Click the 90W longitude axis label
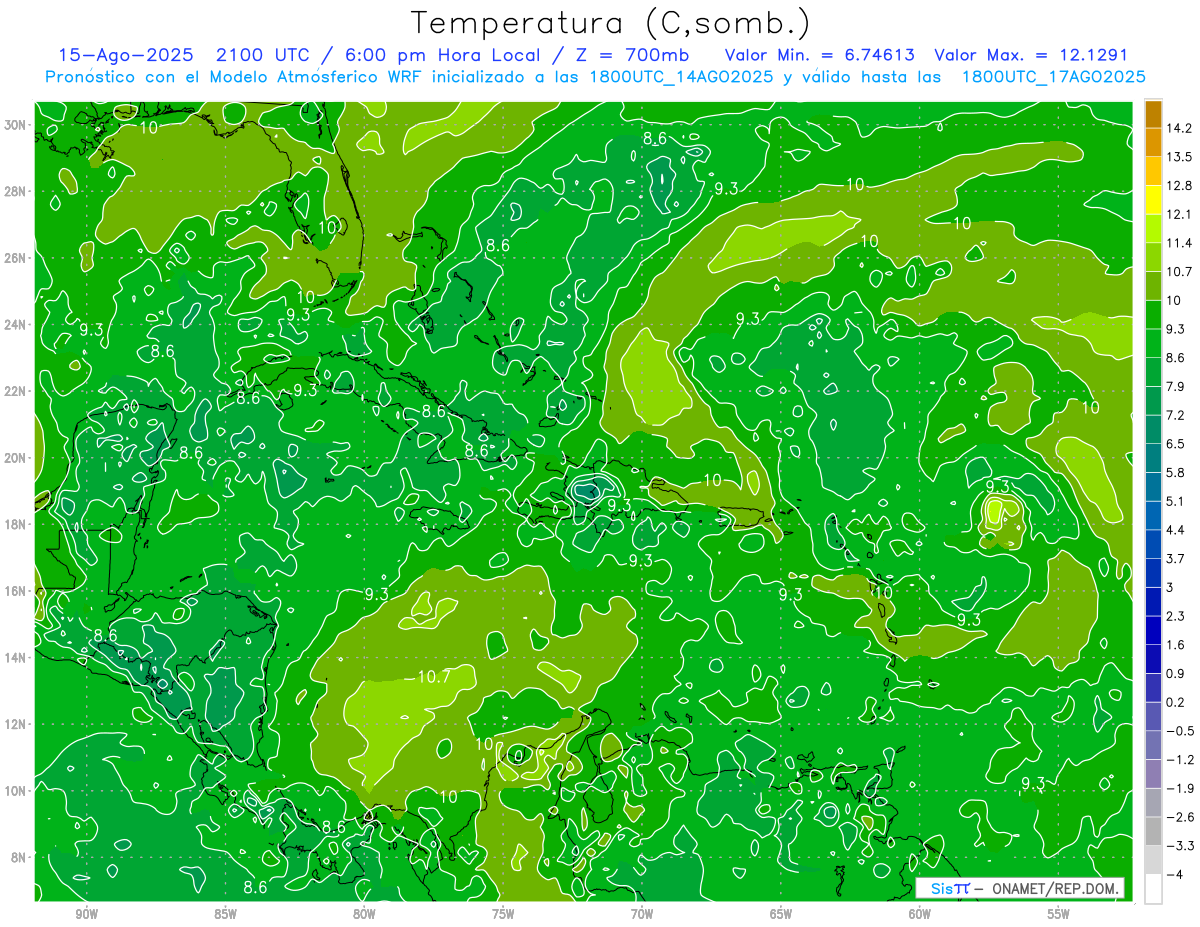Screen dimensions: 1200x927 tap(87, 914)
